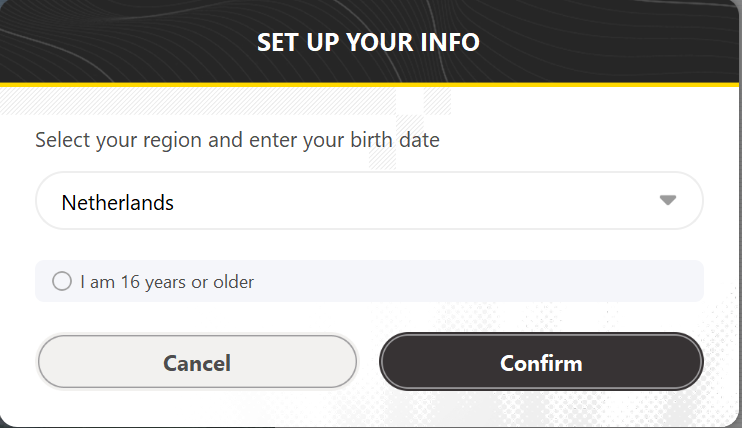The image size is (742, 428).
Task: Cancel the info setup dialog
Action: click(x=197, y=362)
